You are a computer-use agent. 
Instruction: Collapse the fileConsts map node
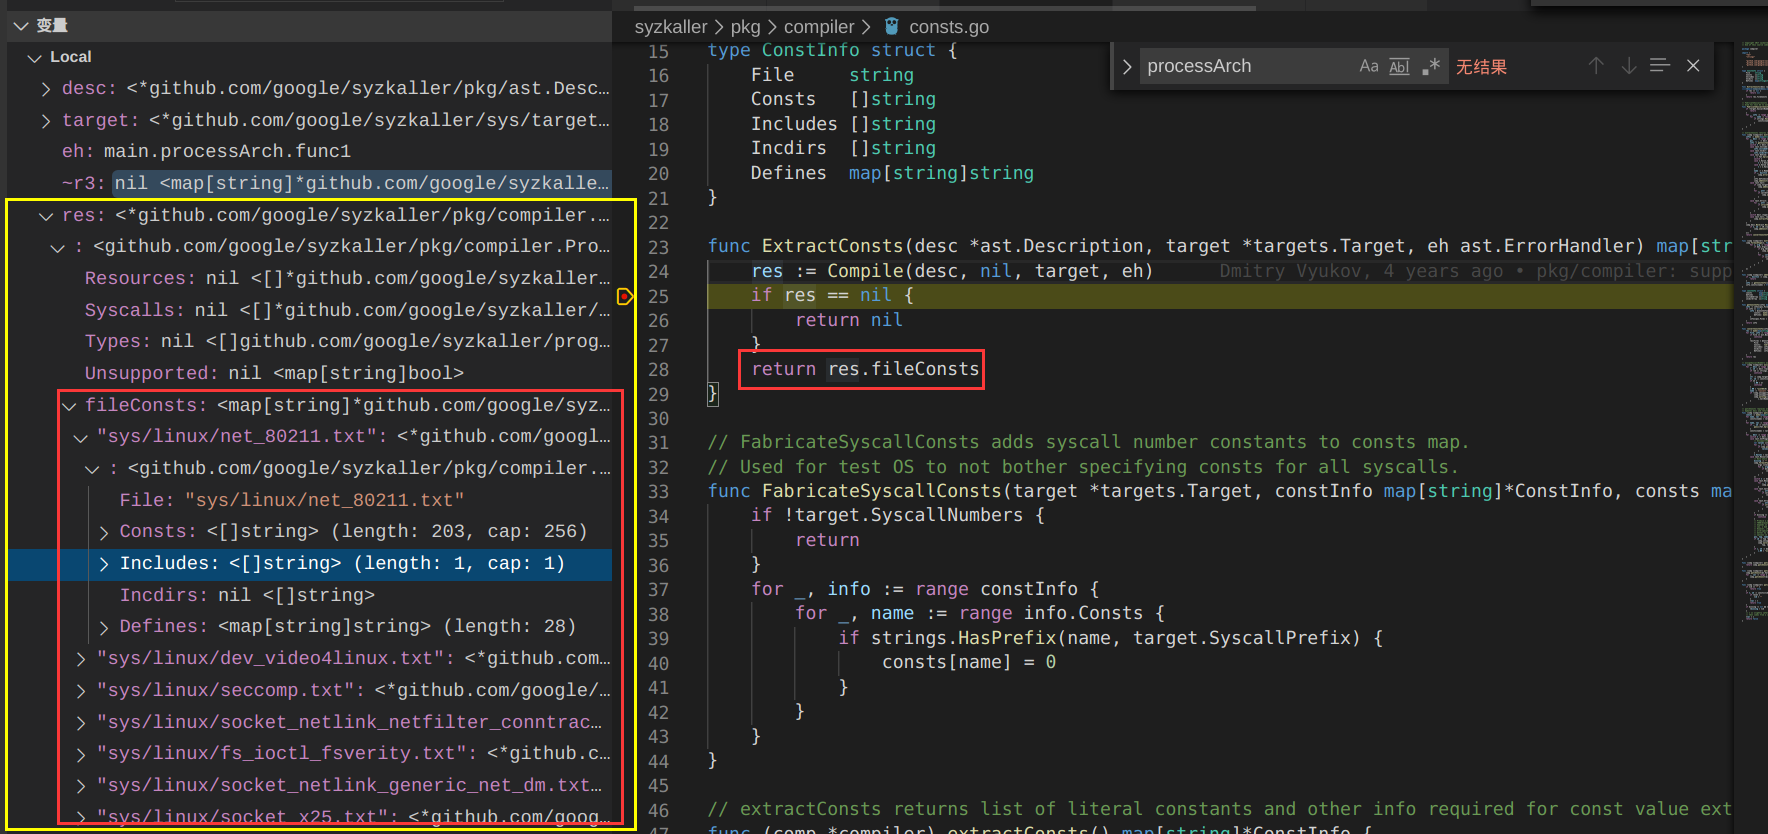69,405
